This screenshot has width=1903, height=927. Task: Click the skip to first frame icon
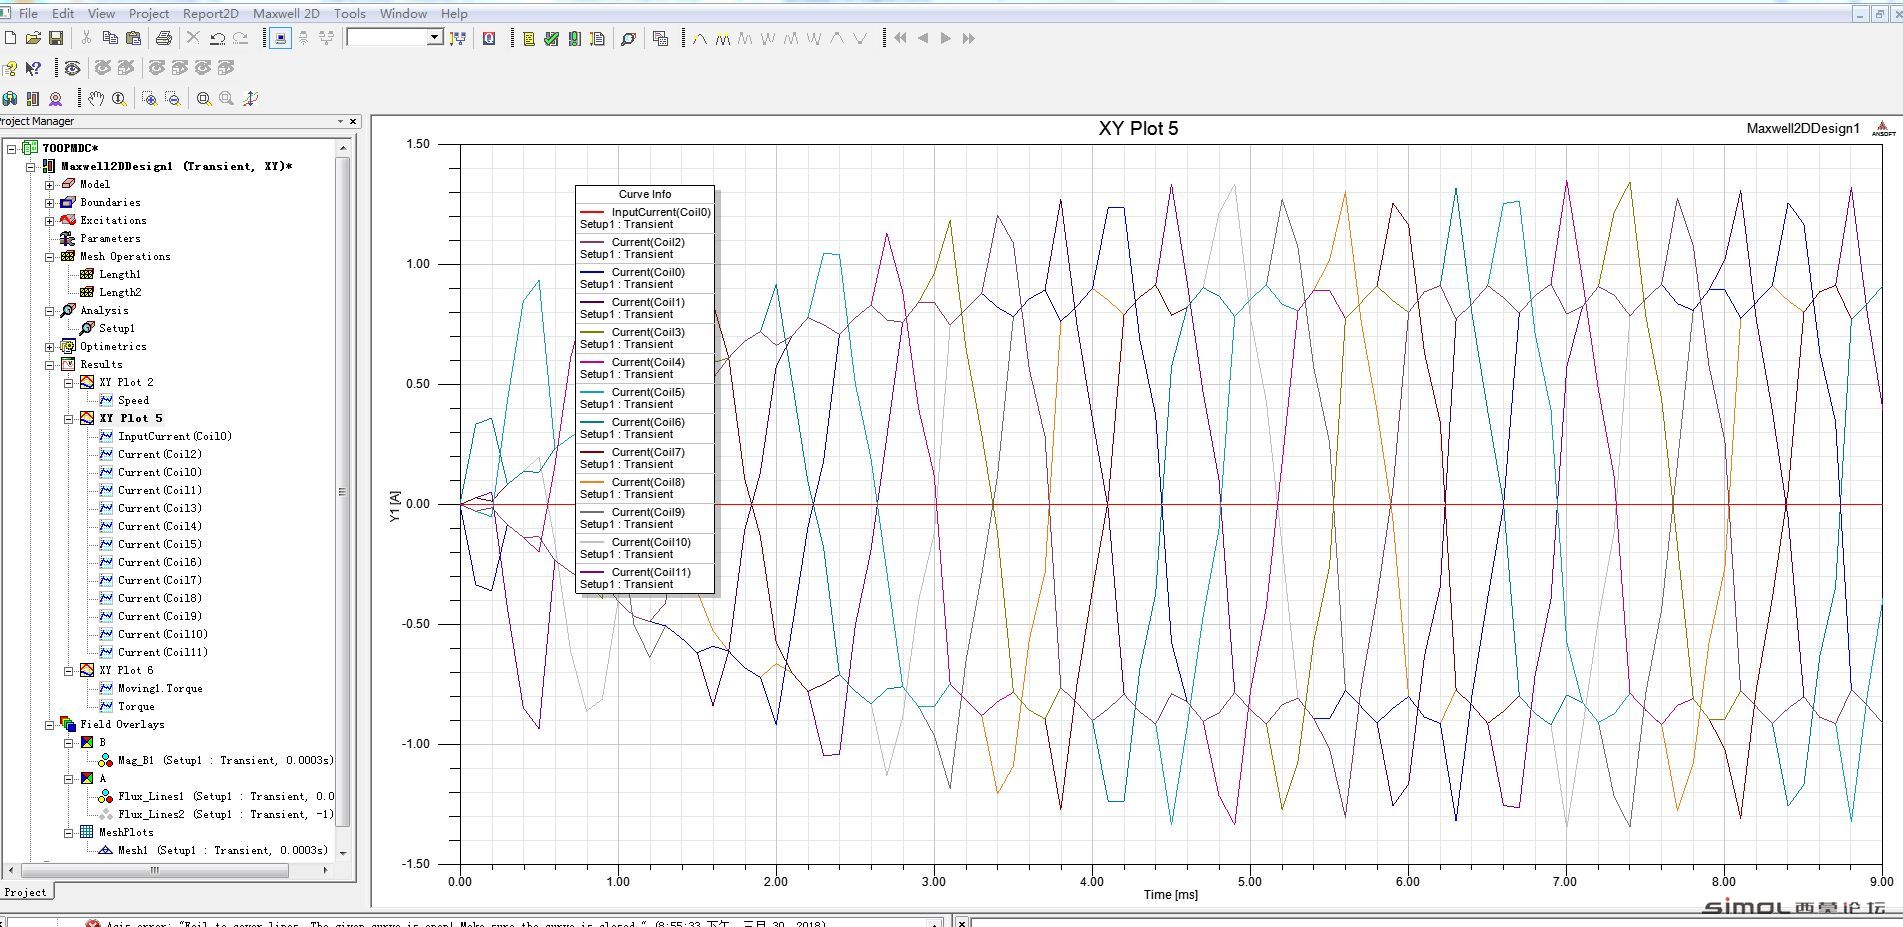[900, 38]
